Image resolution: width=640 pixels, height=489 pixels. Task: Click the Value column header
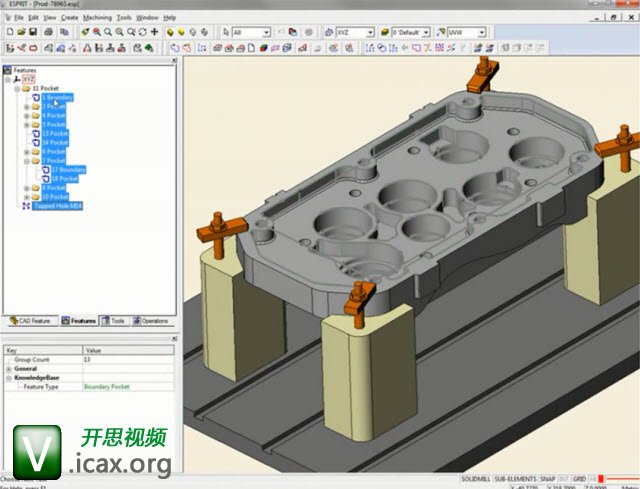pyautogui.click(x=128, y=350)
